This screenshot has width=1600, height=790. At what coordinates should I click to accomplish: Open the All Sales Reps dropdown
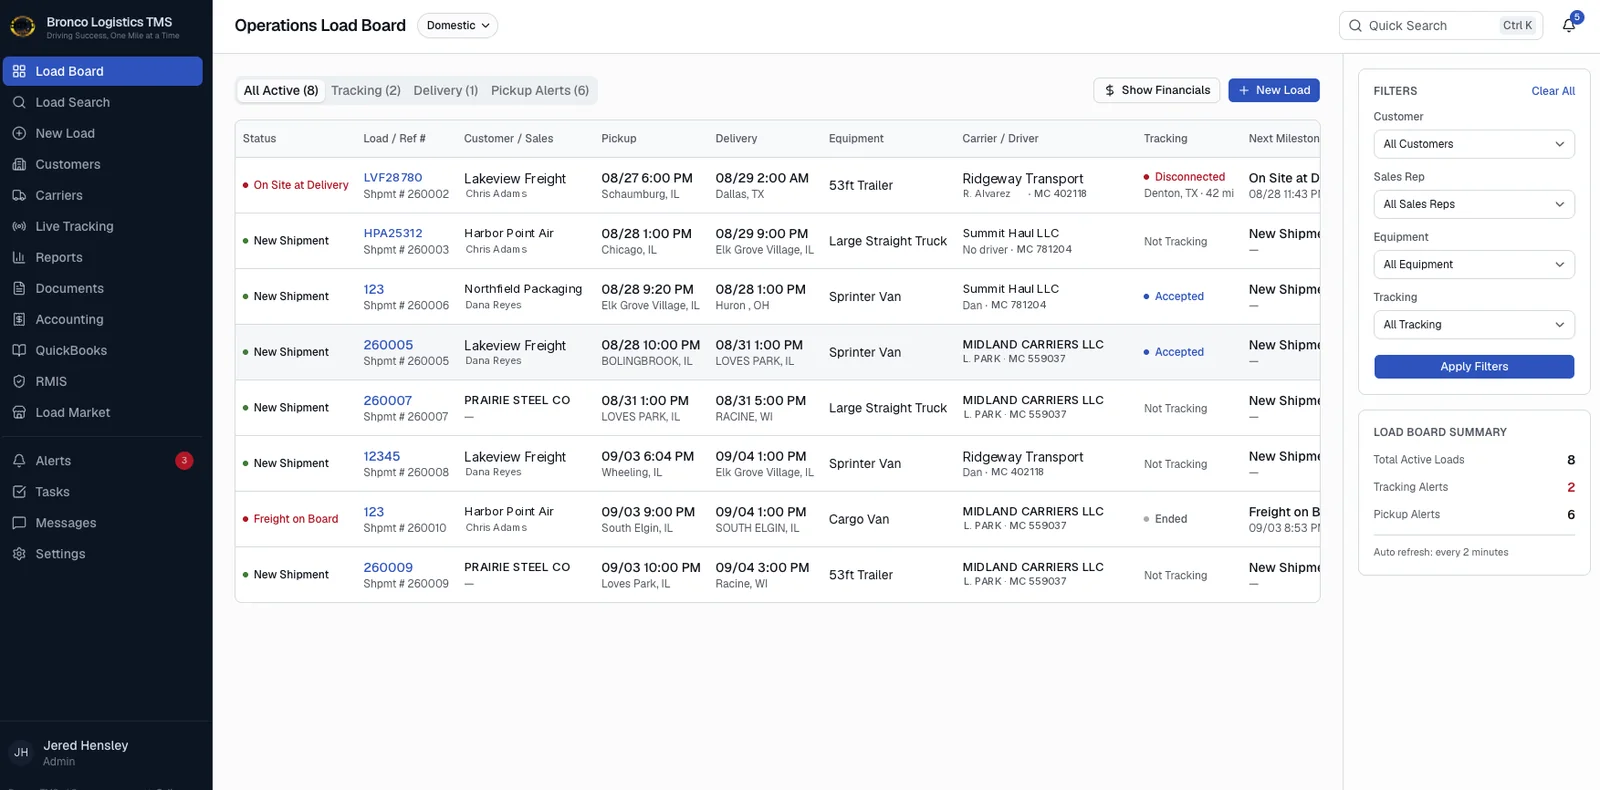click(x=1474, y=204)
